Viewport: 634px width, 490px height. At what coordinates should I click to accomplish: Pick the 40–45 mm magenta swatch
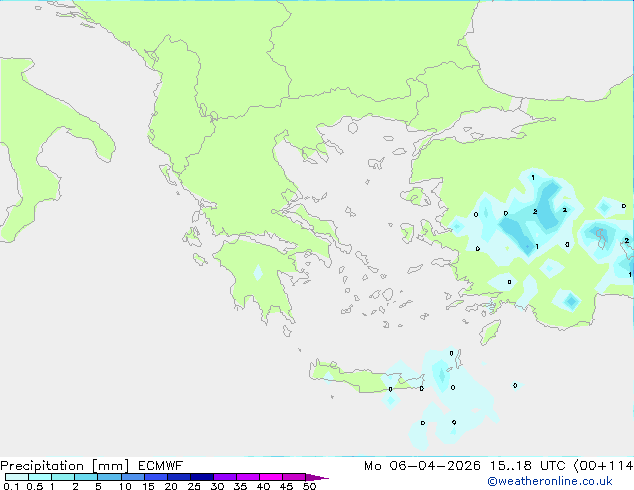[x=271, y=477]
